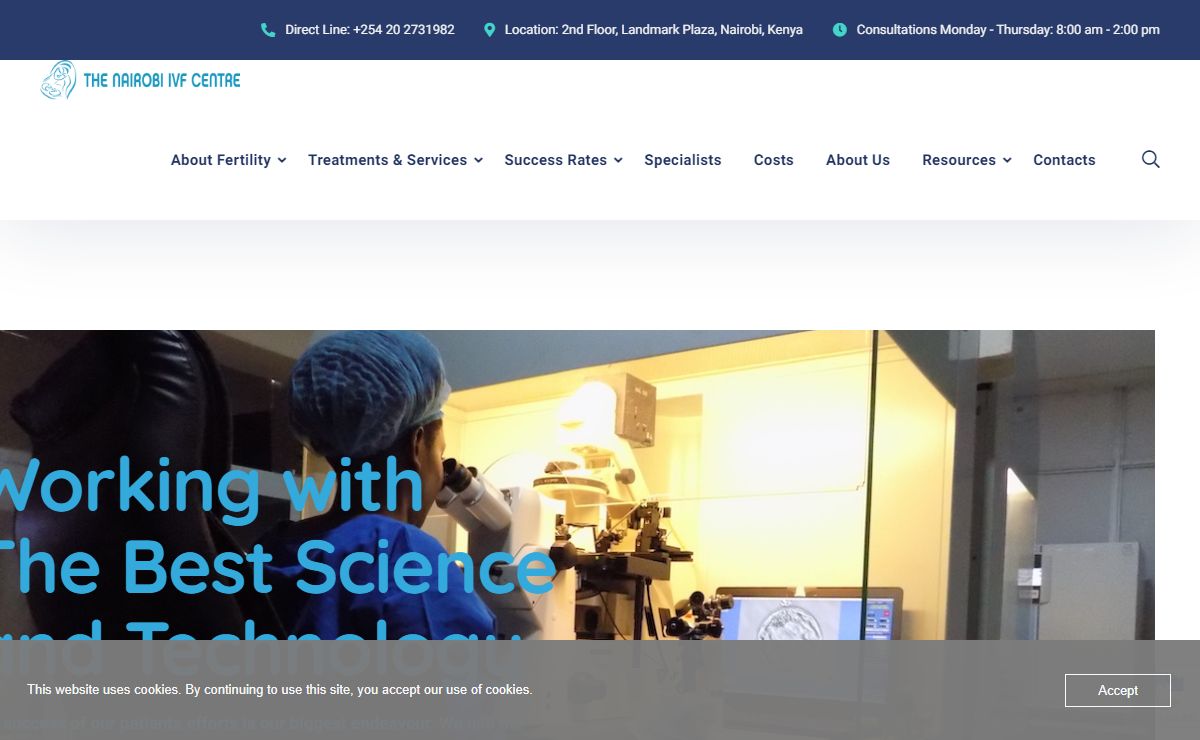Click the clock icon beside Consultations
Screen dimensions: 1200x740
point(839,30)
